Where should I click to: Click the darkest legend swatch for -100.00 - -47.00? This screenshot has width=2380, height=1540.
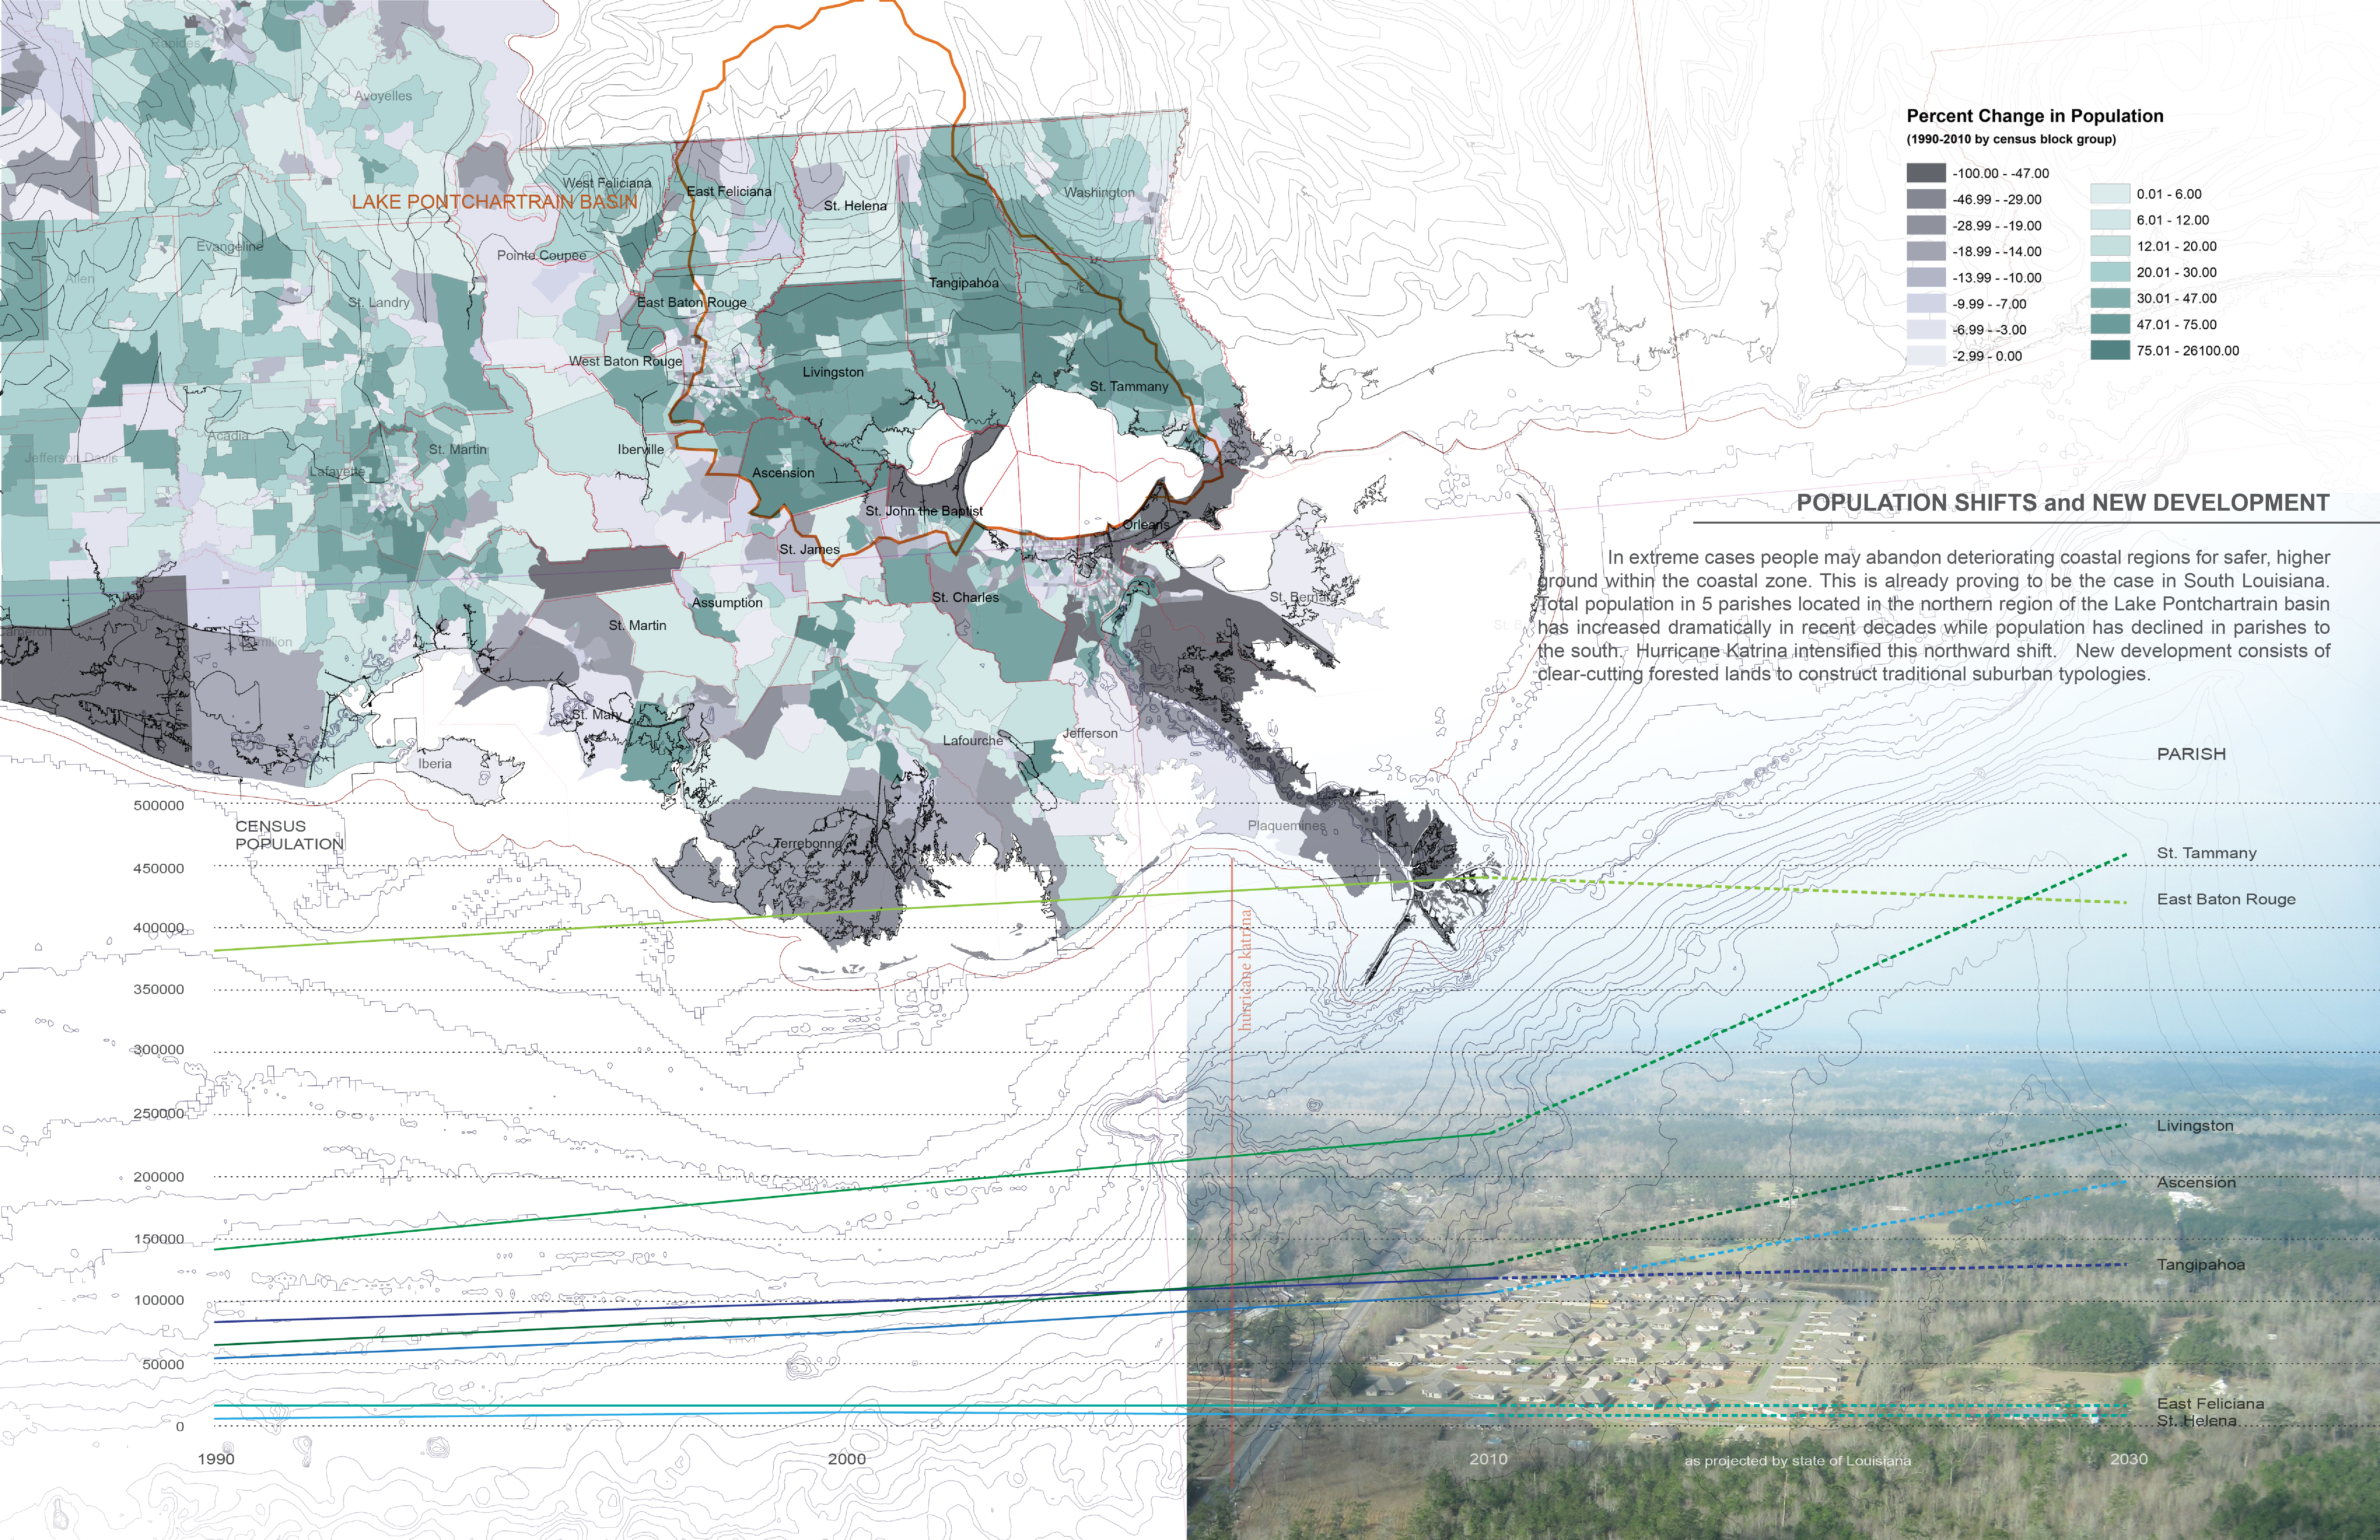(x=1926, y=173)
